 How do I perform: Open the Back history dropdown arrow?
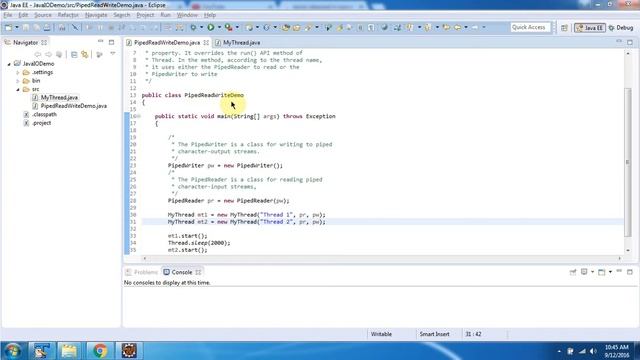click(x=466, y=27)
